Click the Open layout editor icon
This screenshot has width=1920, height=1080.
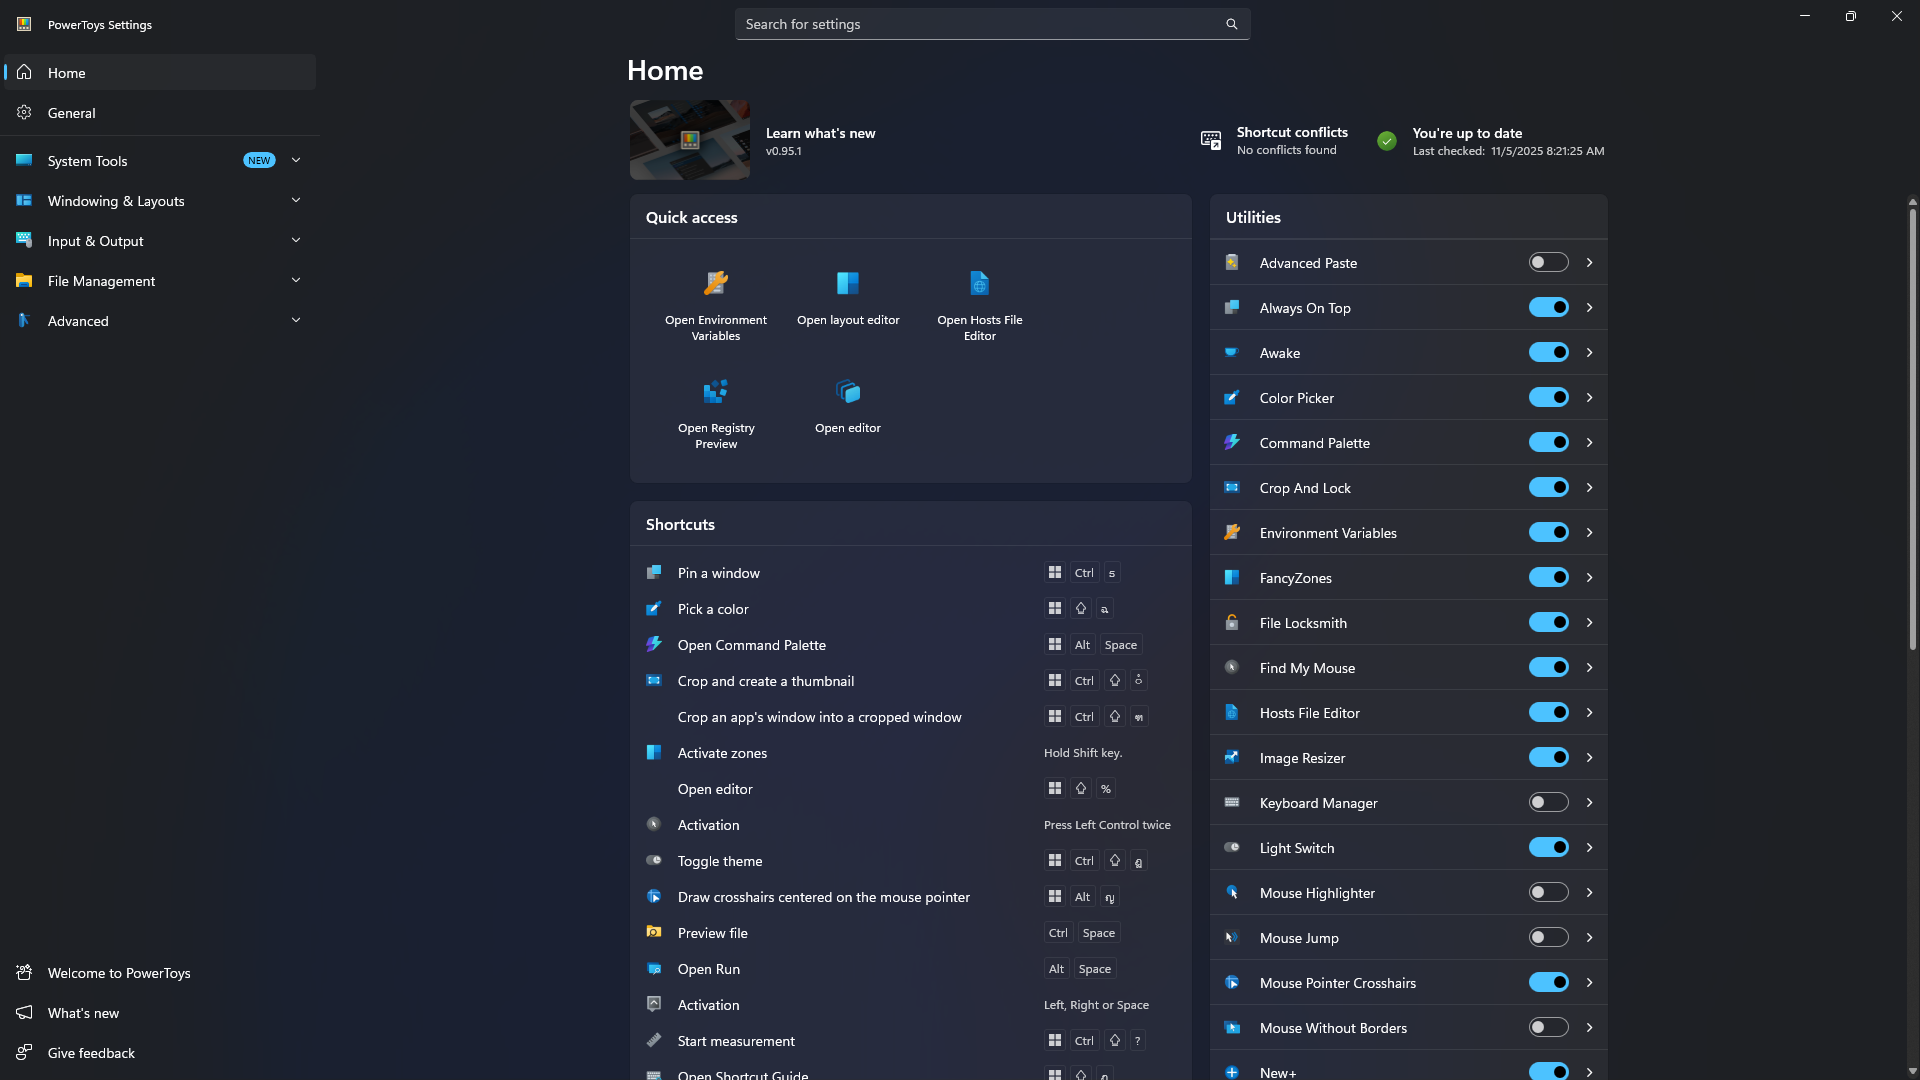[x=848, y=283]
